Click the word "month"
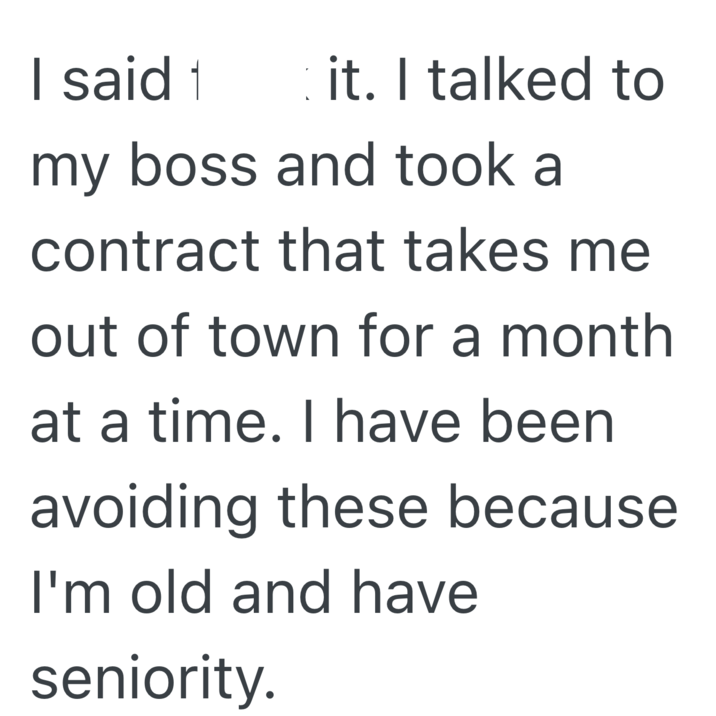Viewport: 716px width, 716px height. [590, 338]
